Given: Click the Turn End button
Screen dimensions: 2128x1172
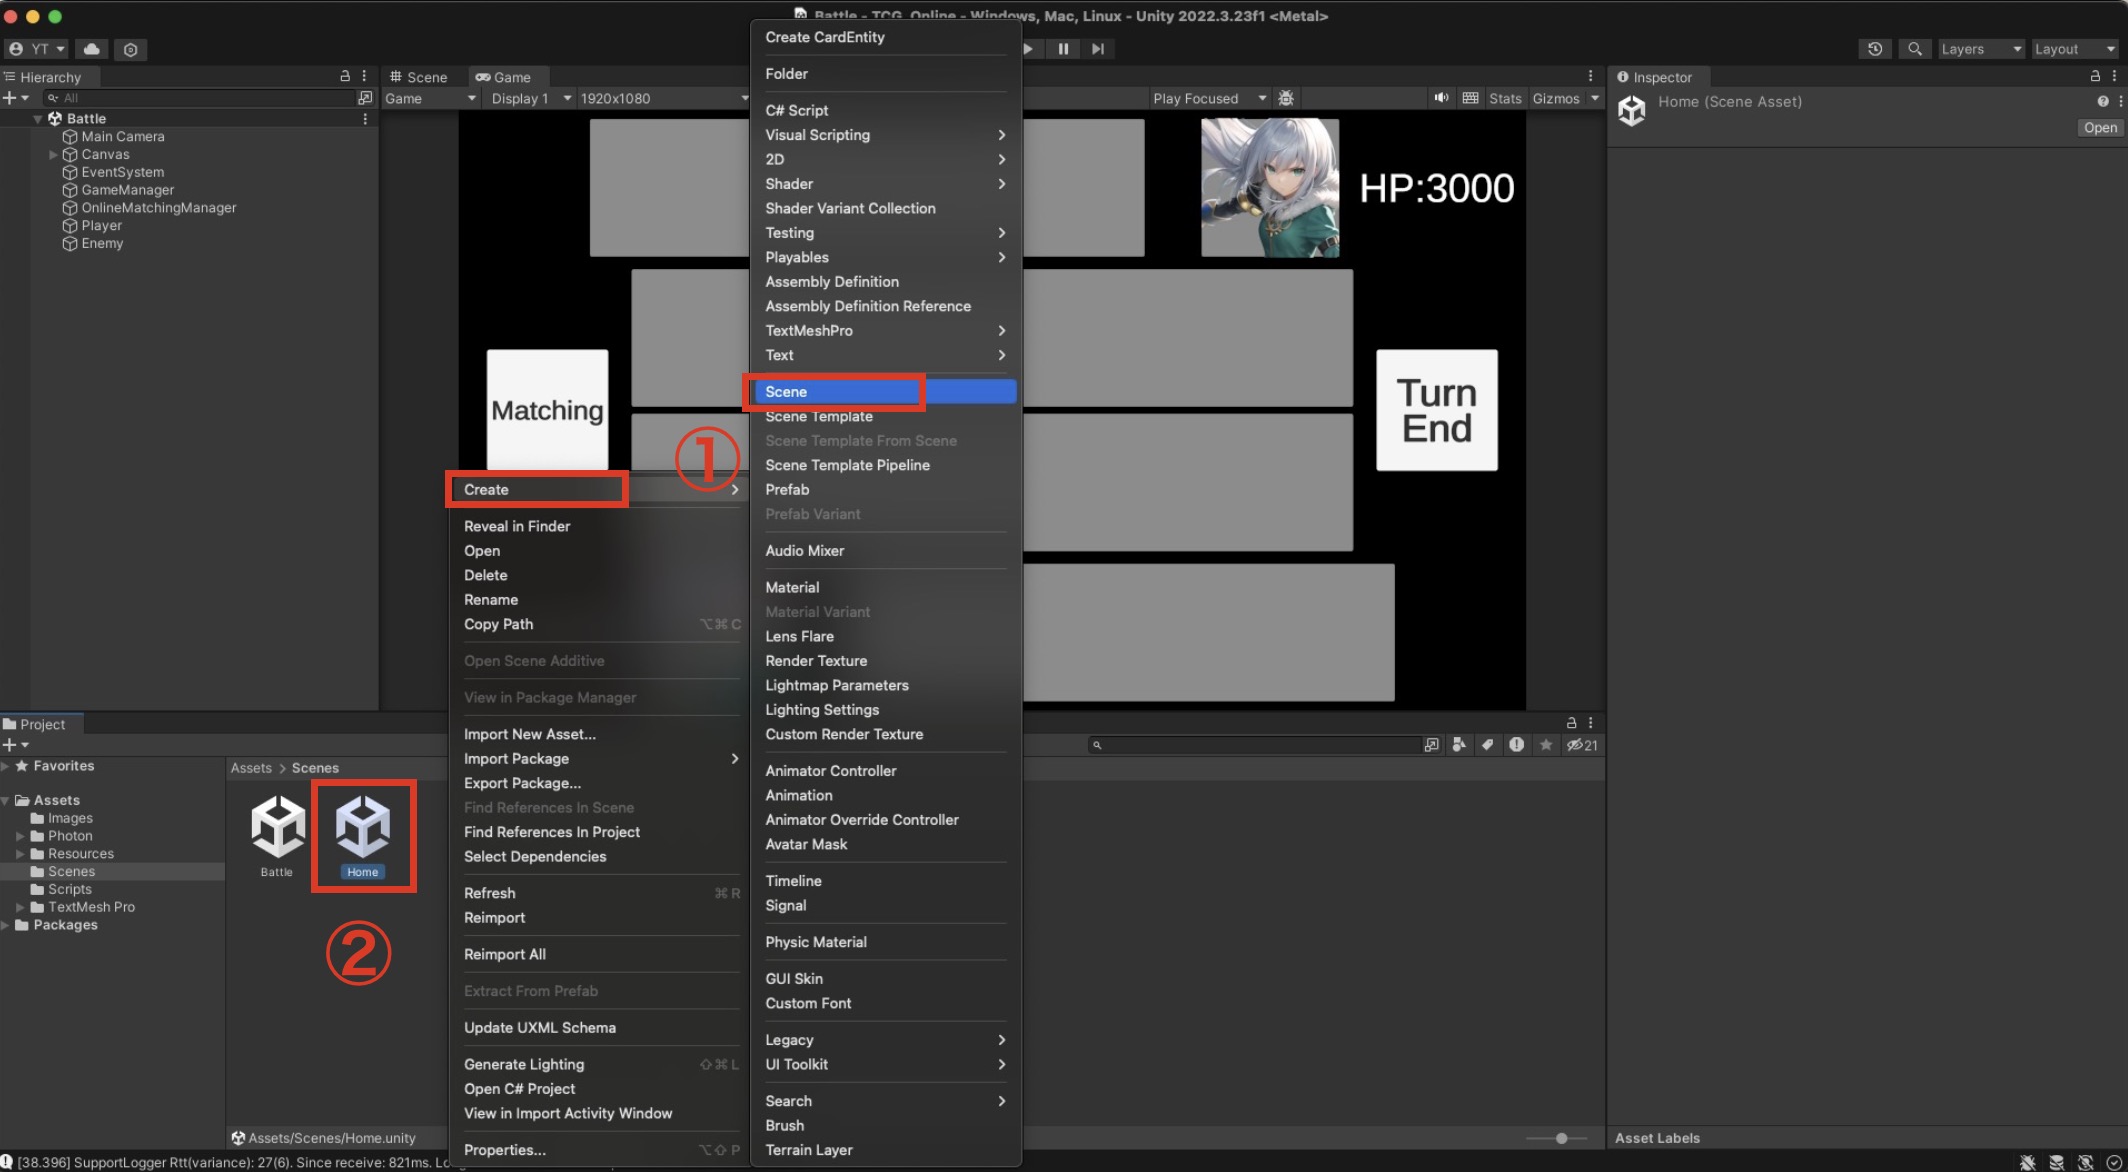Looking at the screenshot, I should (x=1436, y=410).
